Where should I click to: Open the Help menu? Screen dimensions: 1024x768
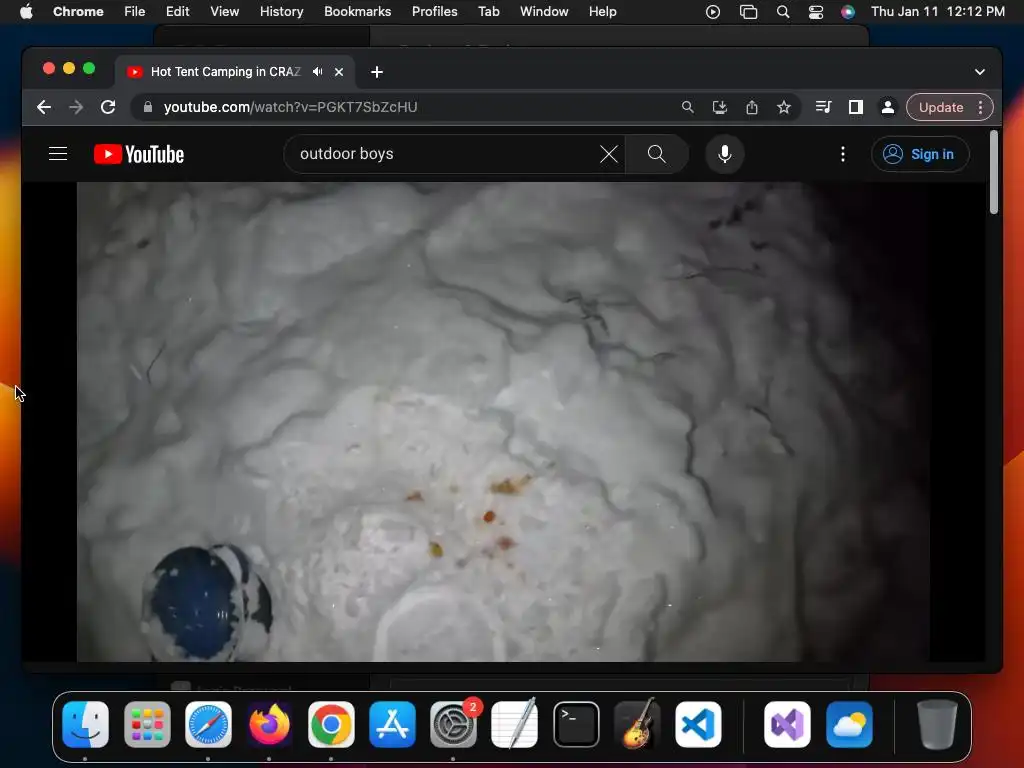(602, 12)
